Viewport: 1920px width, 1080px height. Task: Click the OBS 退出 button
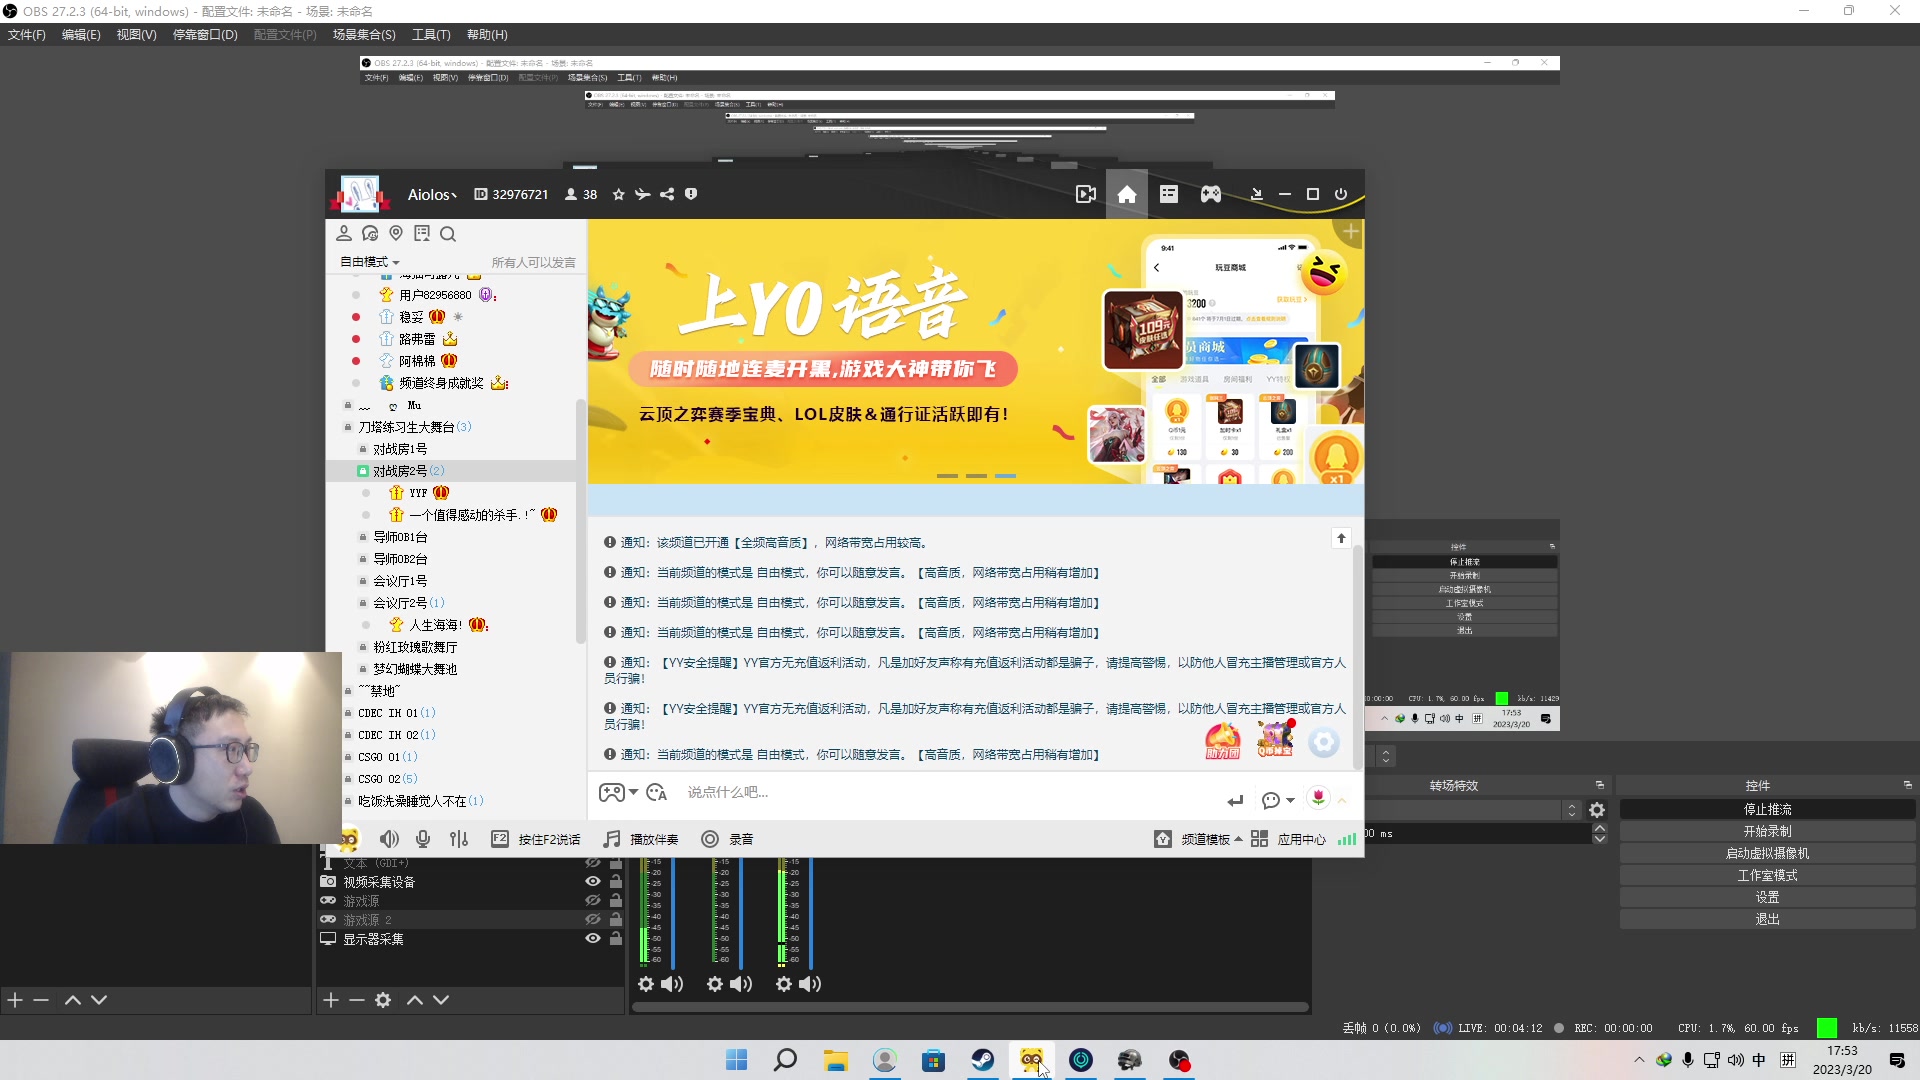(x=1767, y=920)
